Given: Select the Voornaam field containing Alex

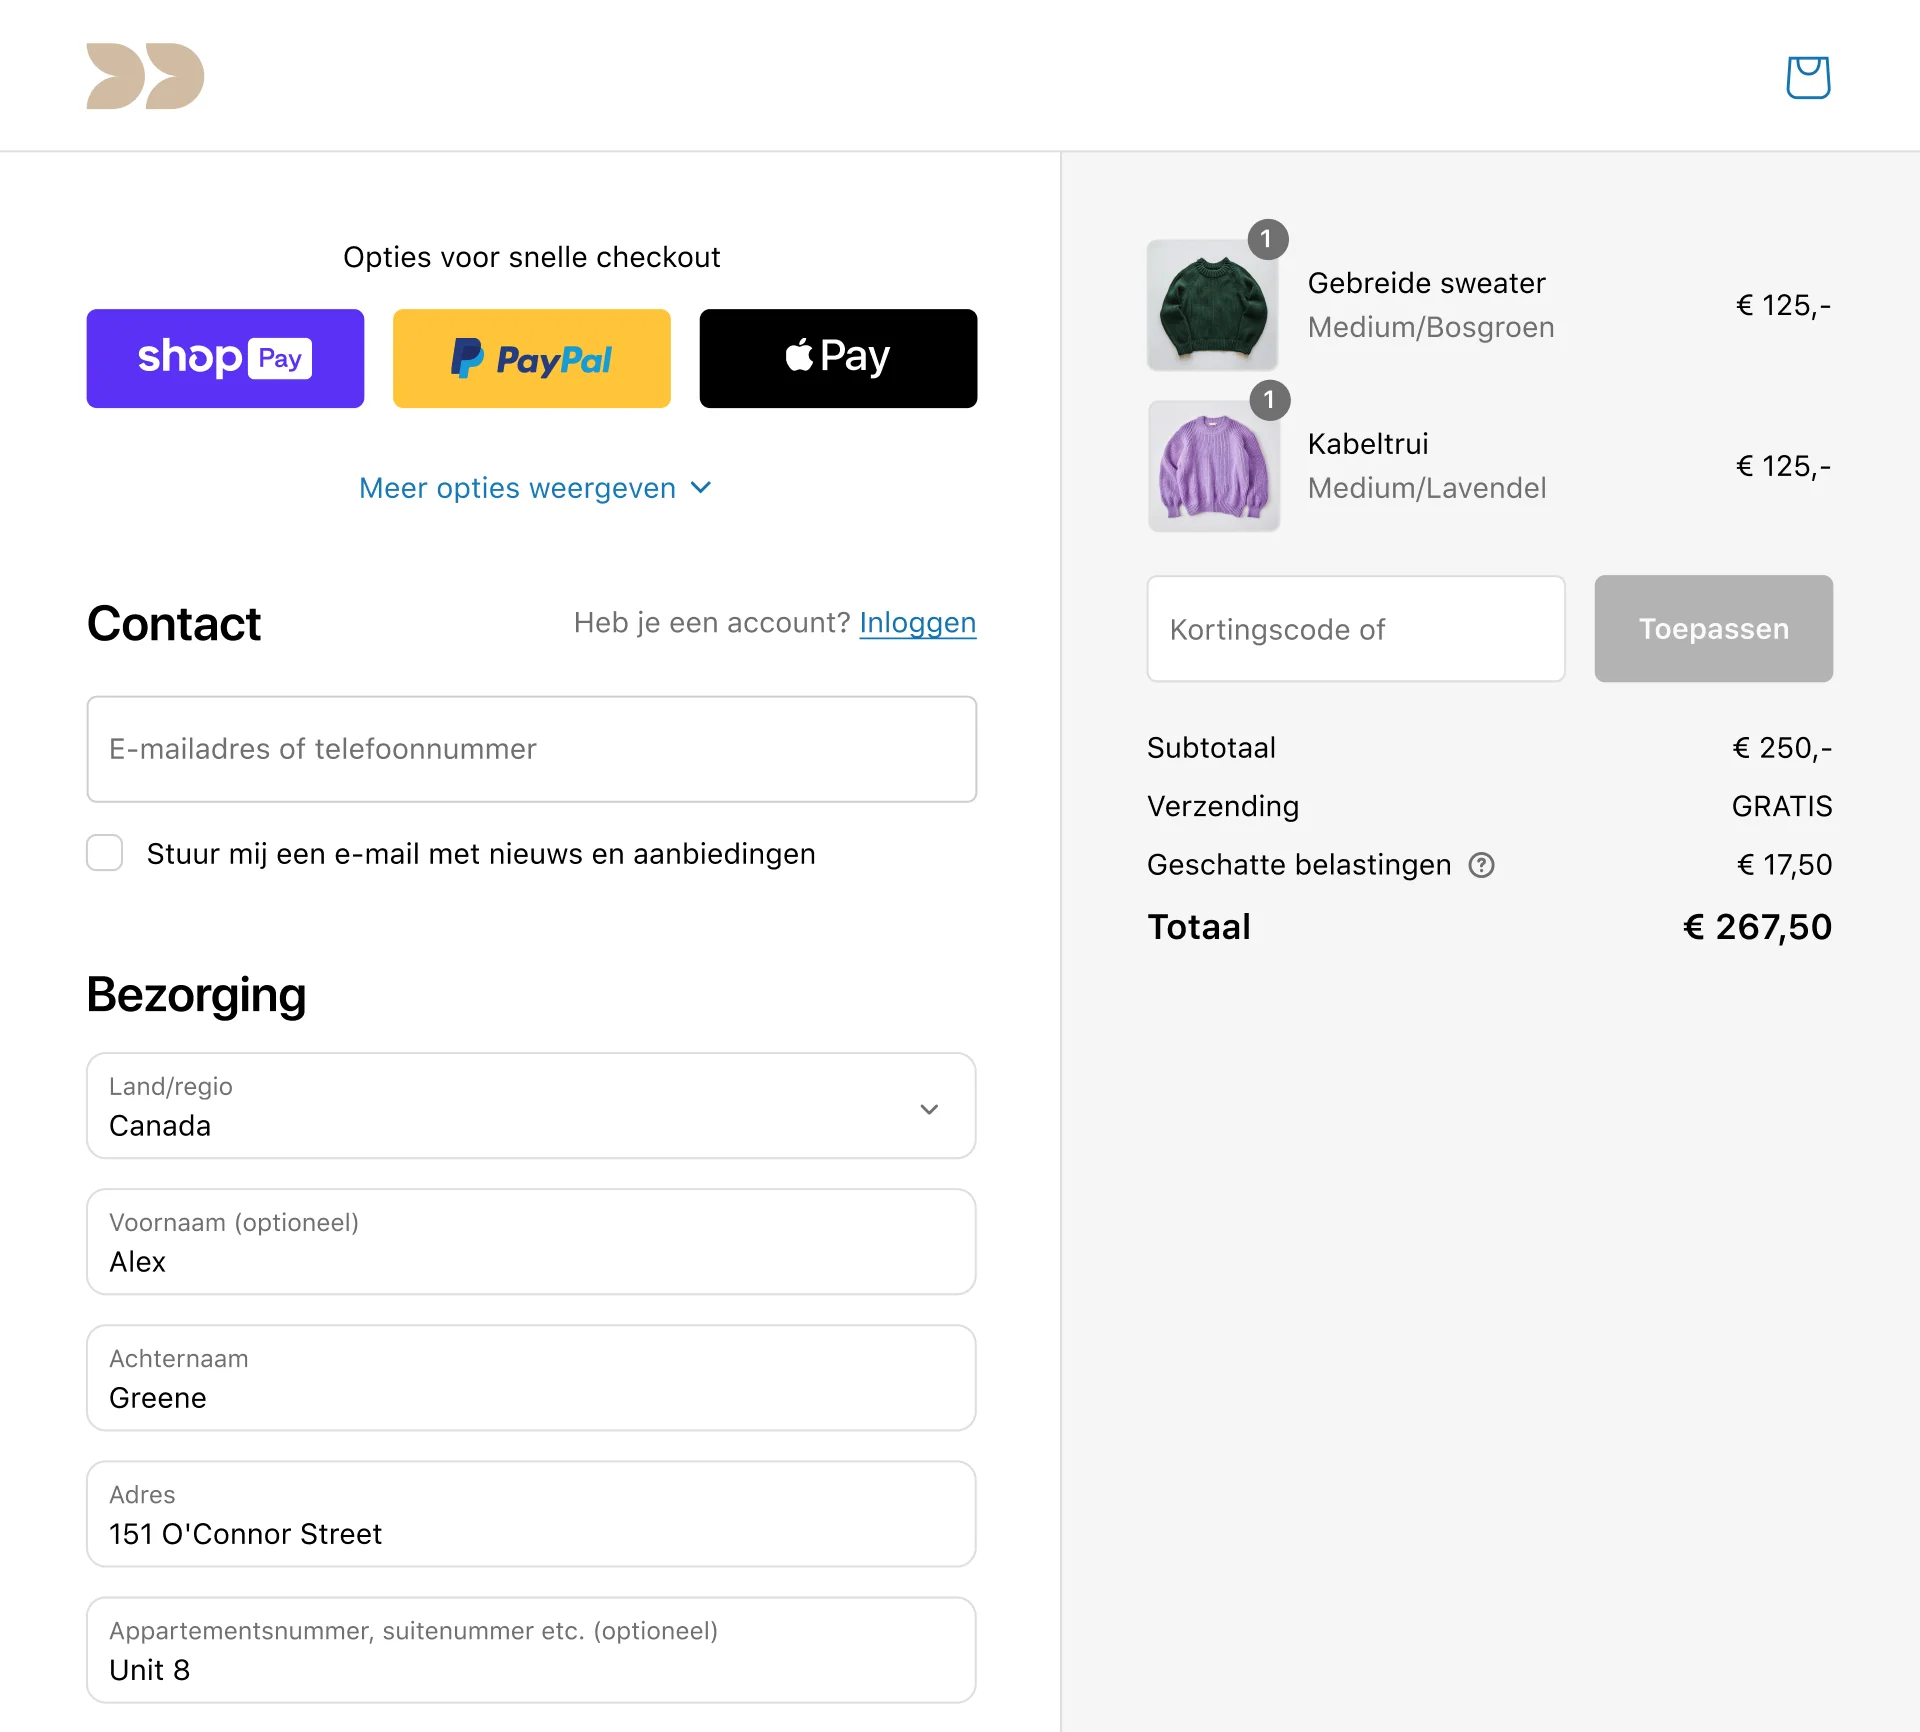Looking at the screenshot, I should [531, 1242].
